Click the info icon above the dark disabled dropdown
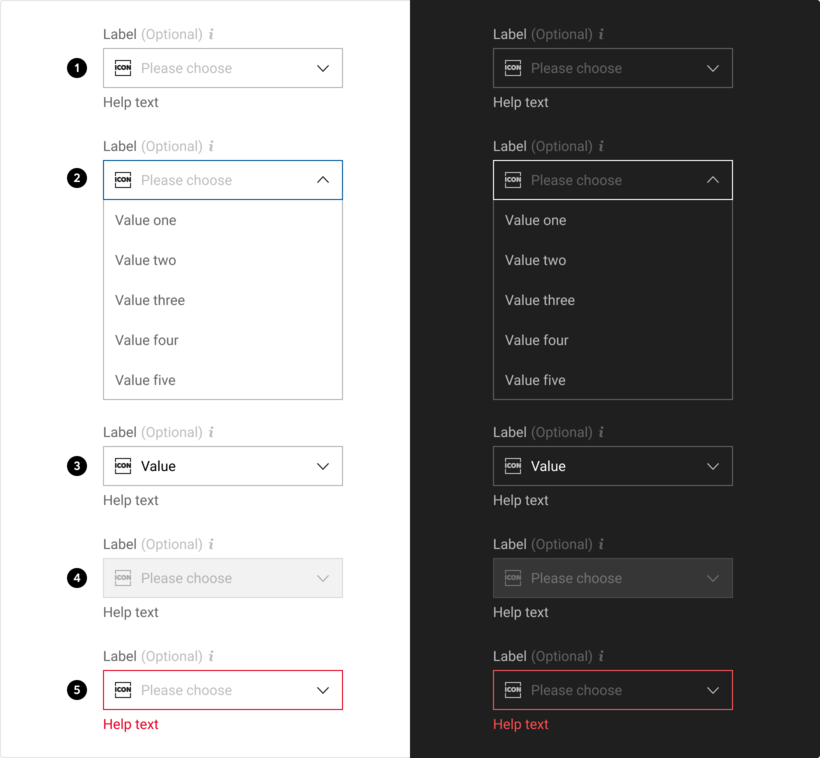820x758 pixels. [x=601, y=544]
